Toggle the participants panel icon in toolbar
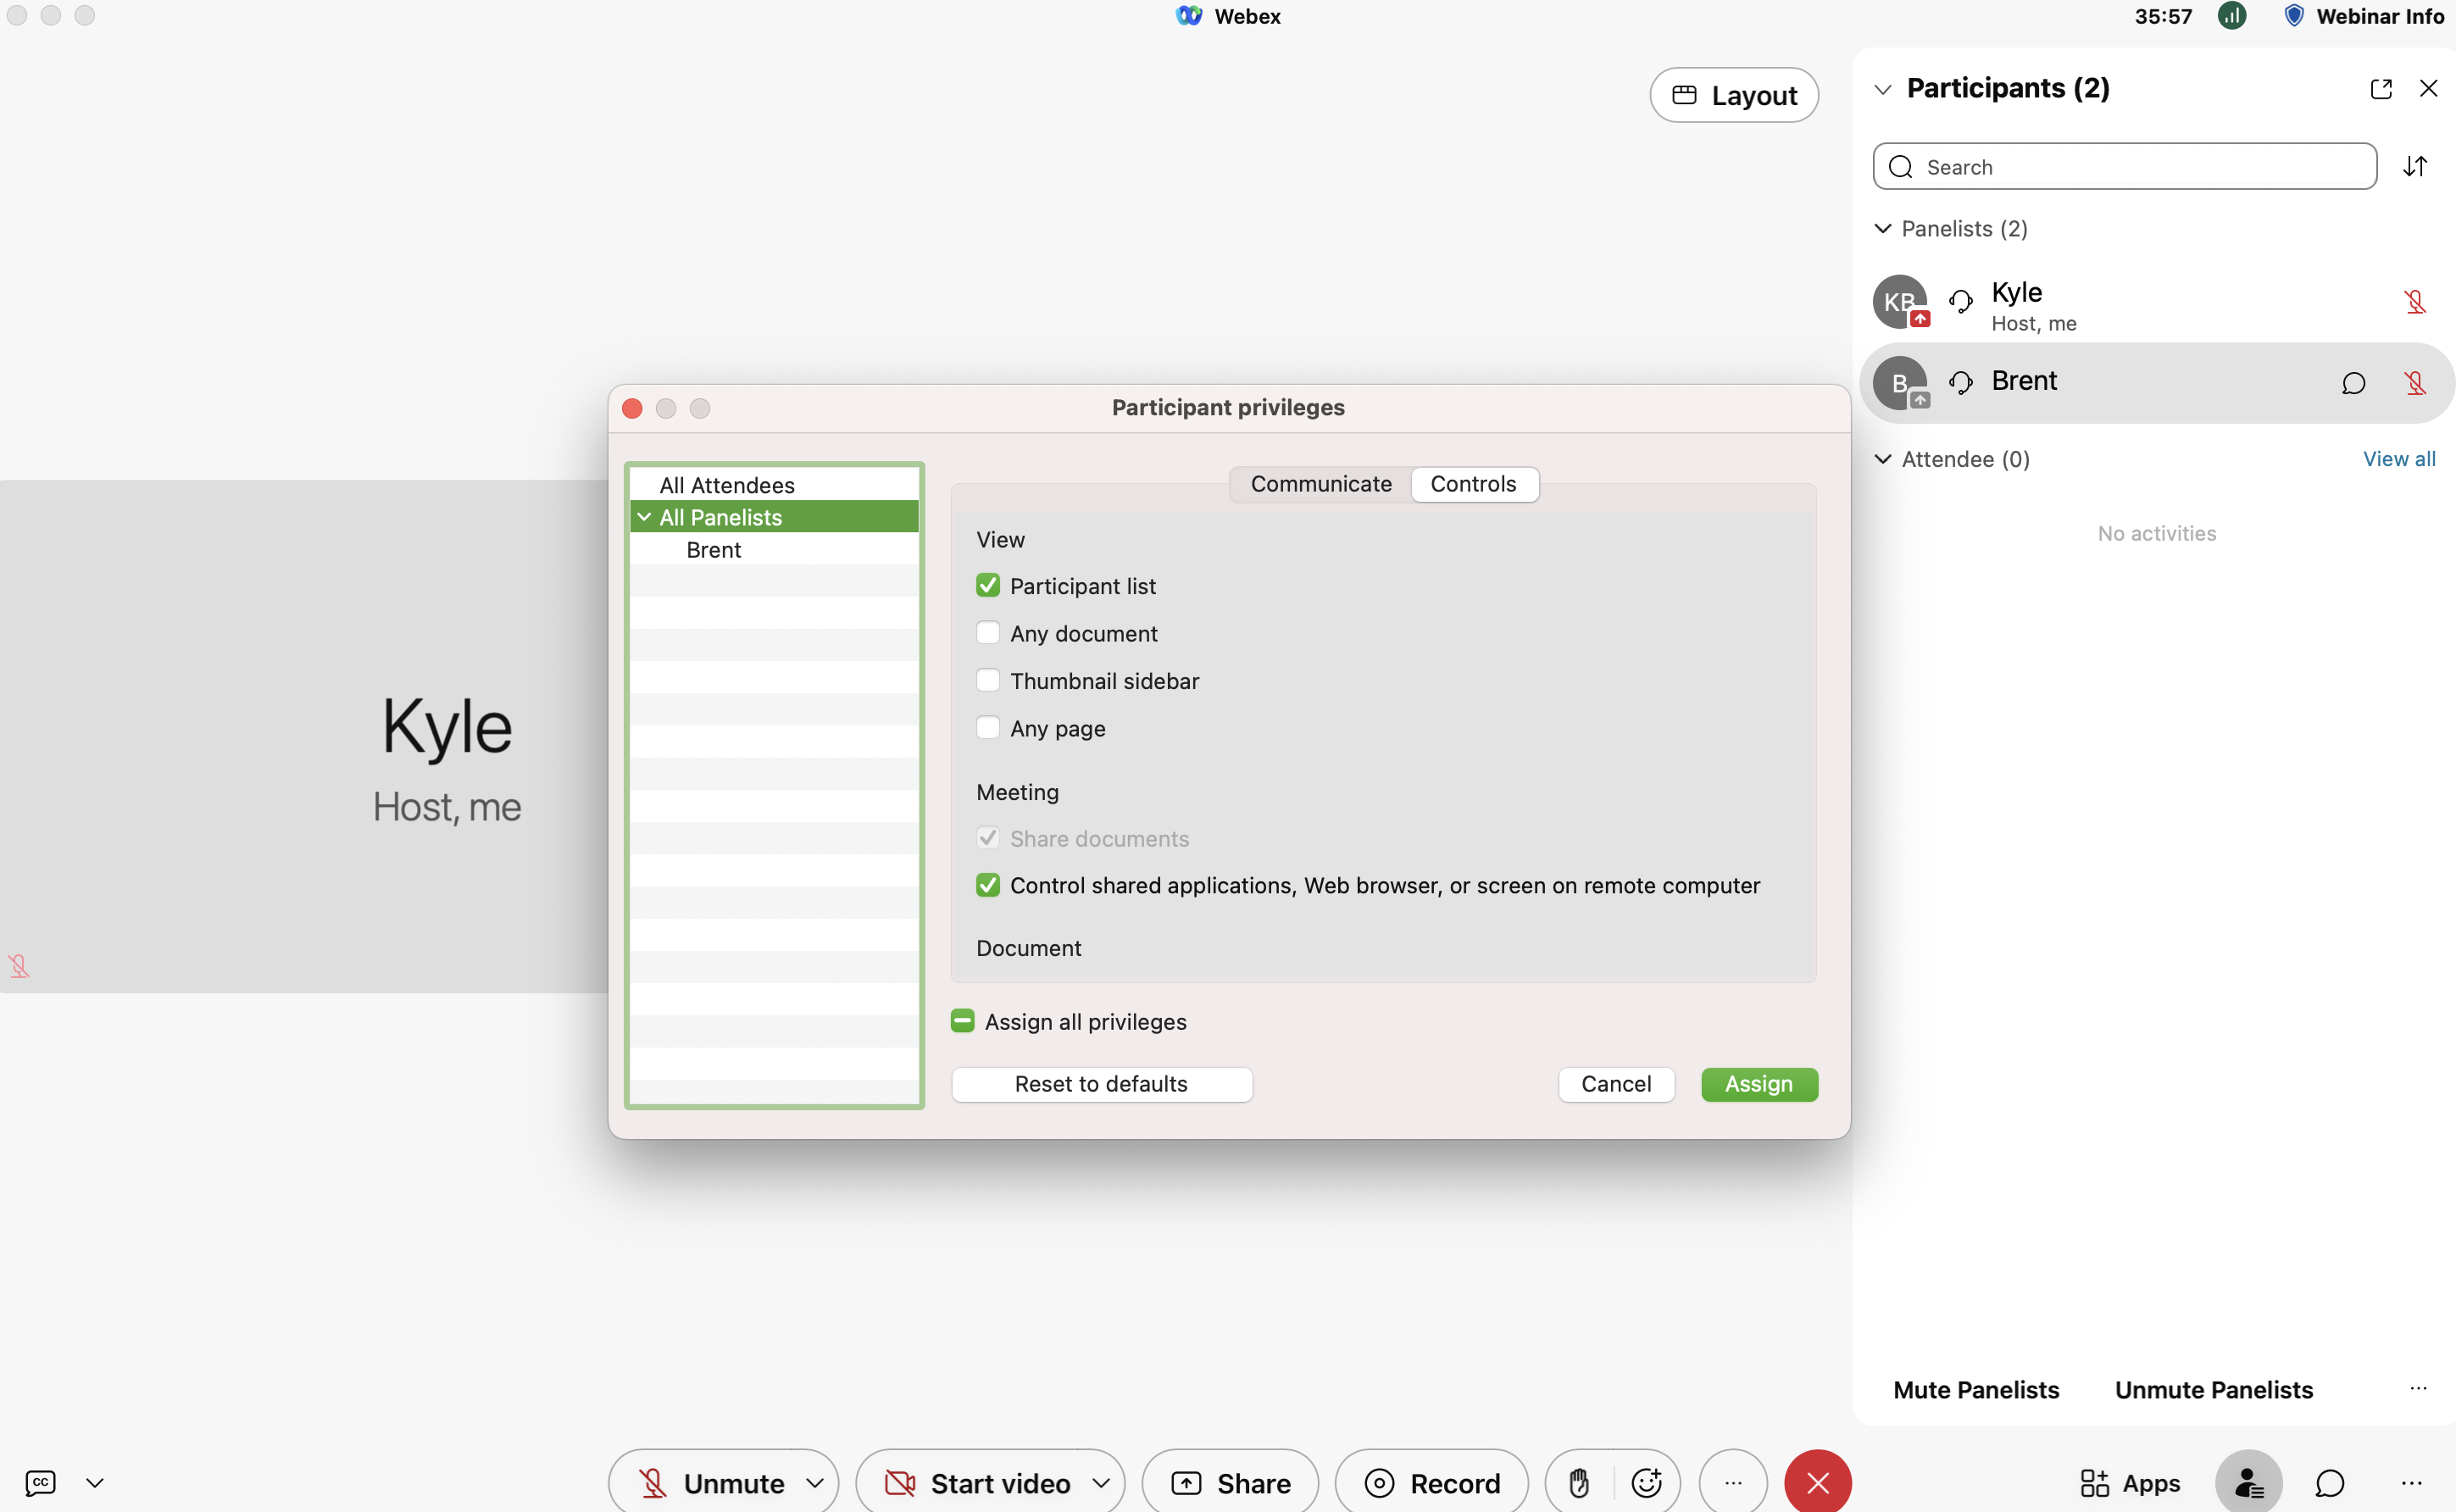The height and width of the screenshot is (1512, 2456). click(x=2248, y=1482)
